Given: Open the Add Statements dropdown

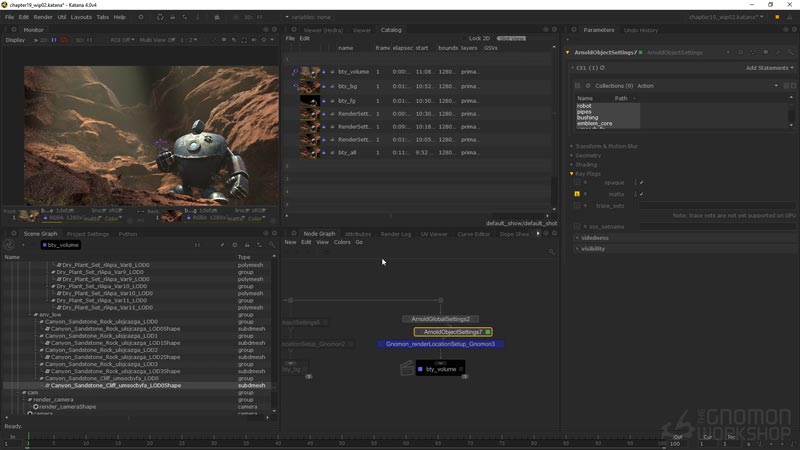Looking at the screenshot, I should tap(769, 68).
